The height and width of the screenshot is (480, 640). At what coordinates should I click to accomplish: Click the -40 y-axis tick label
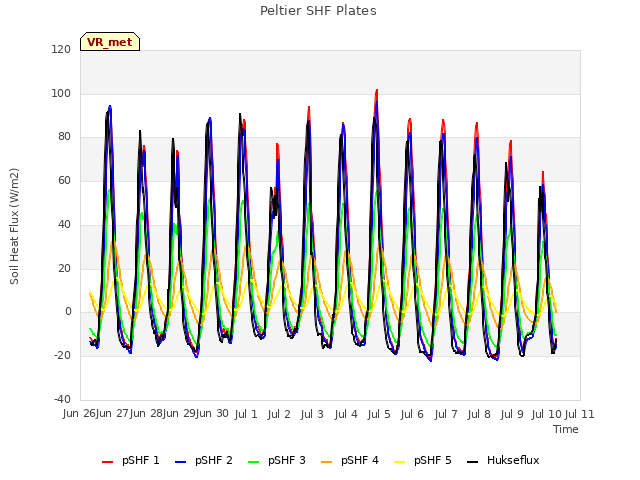62,399
